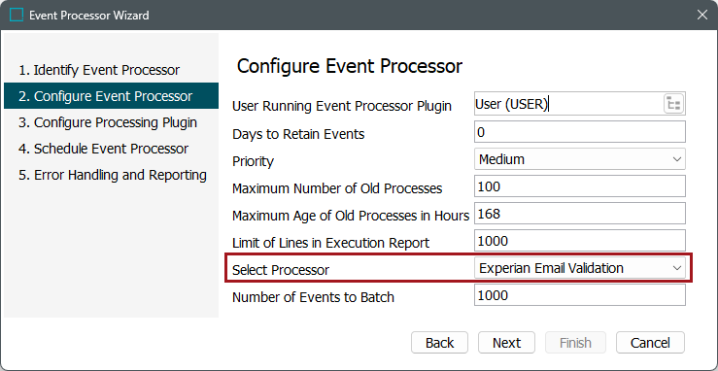Expand the Priority dropdown arrow

[x=677, y=159]
